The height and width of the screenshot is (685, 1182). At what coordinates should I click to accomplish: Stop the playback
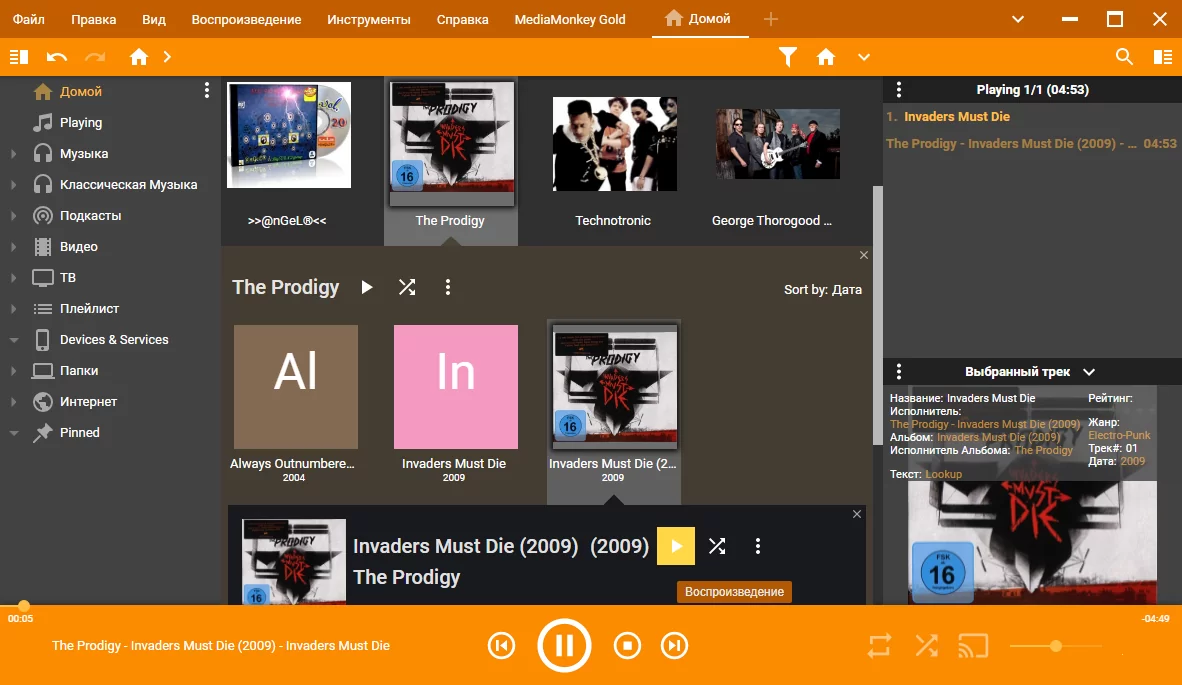pos(627,646)
